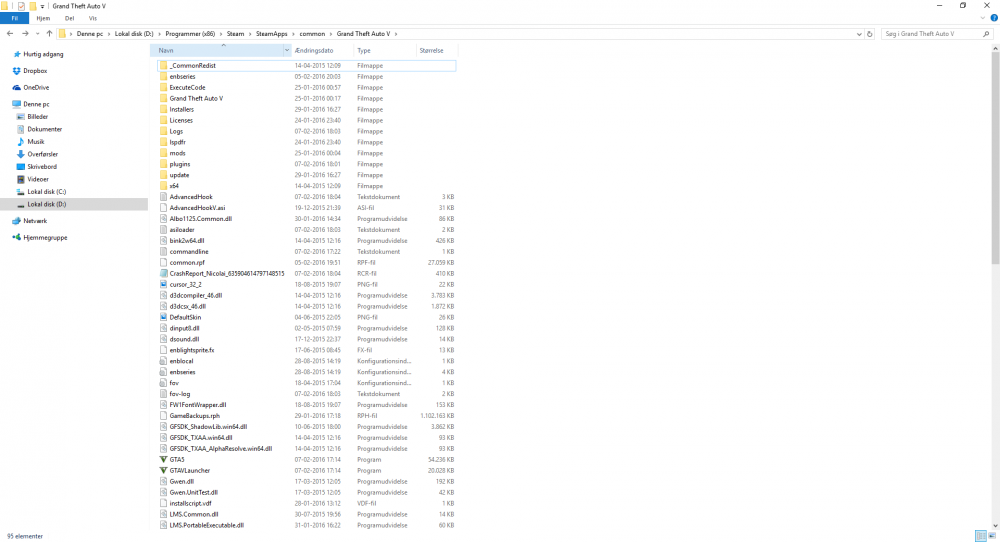
Task: Select the _CommonRedist folder icon
Action: pyautogui.click(x=163, y=66)
